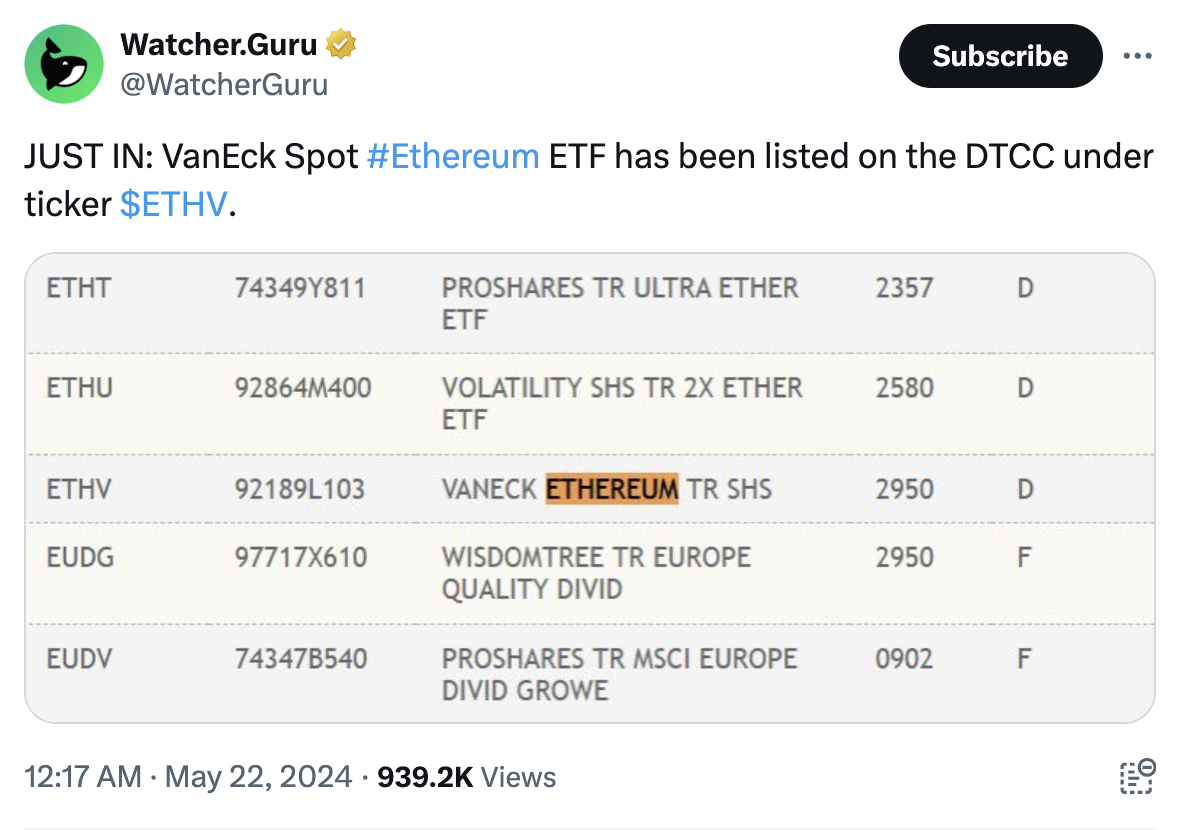Open the 939.2K Views count

point(467,776)
